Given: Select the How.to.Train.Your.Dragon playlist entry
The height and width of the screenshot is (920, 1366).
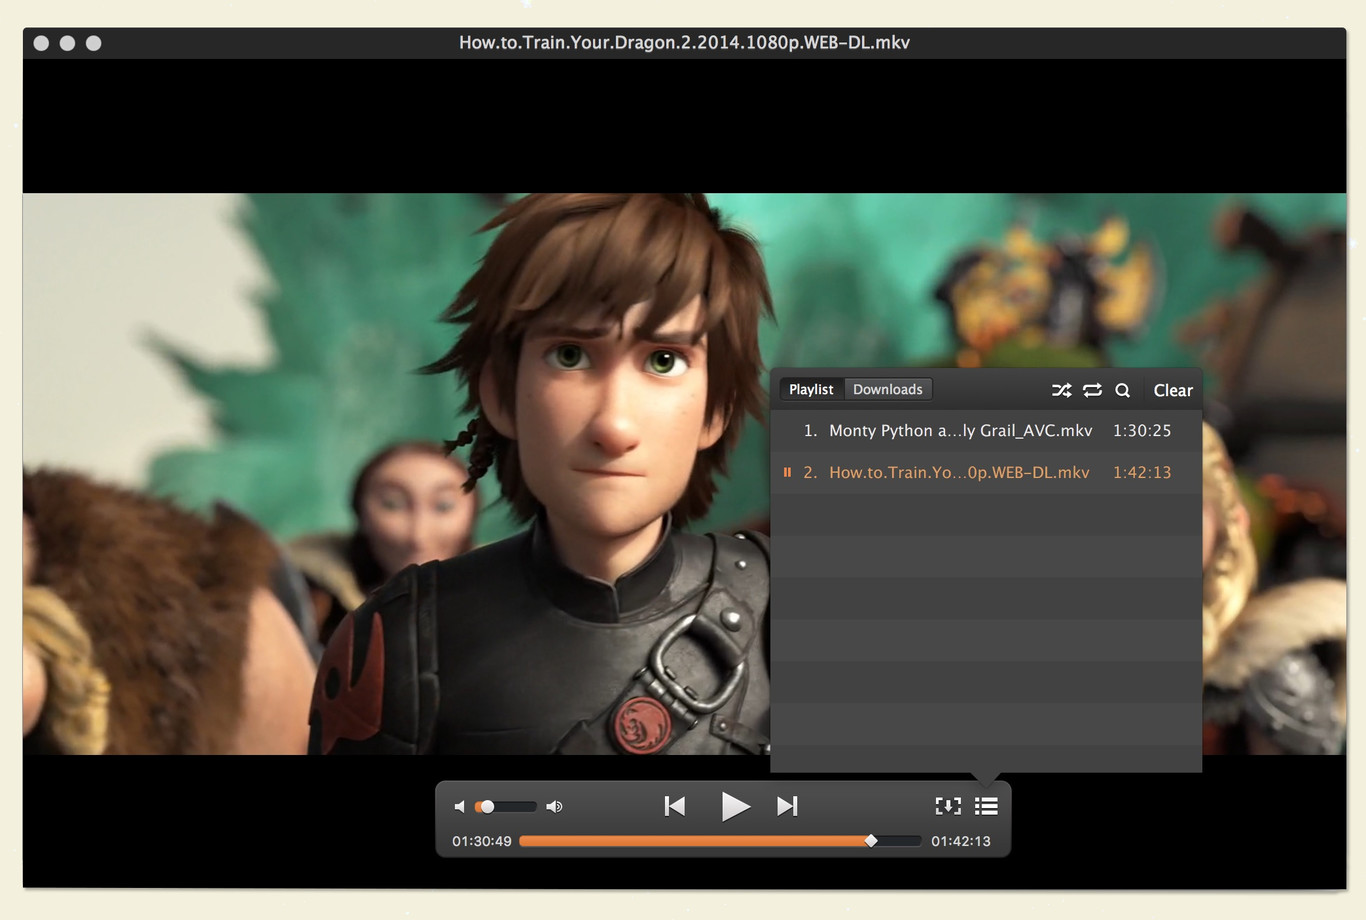Looking at the screenshot, I should click(958, 472).
